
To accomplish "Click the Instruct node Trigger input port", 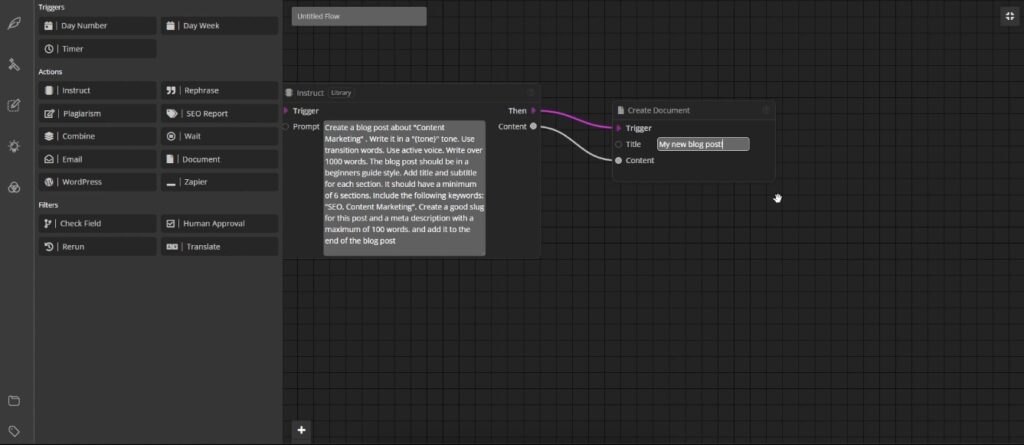I will [x=286, y=110].
